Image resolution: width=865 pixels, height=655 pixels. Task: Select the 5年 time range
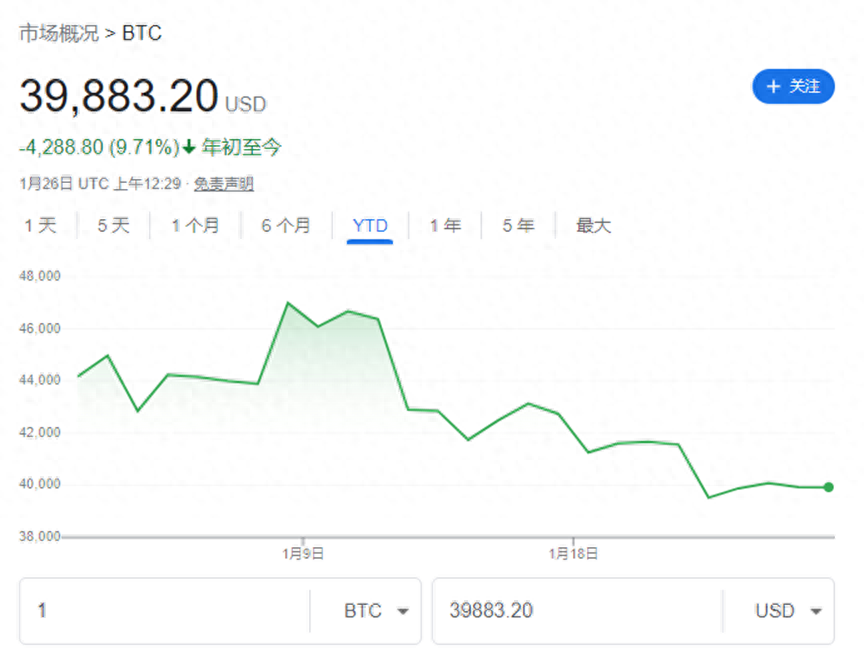518,225
